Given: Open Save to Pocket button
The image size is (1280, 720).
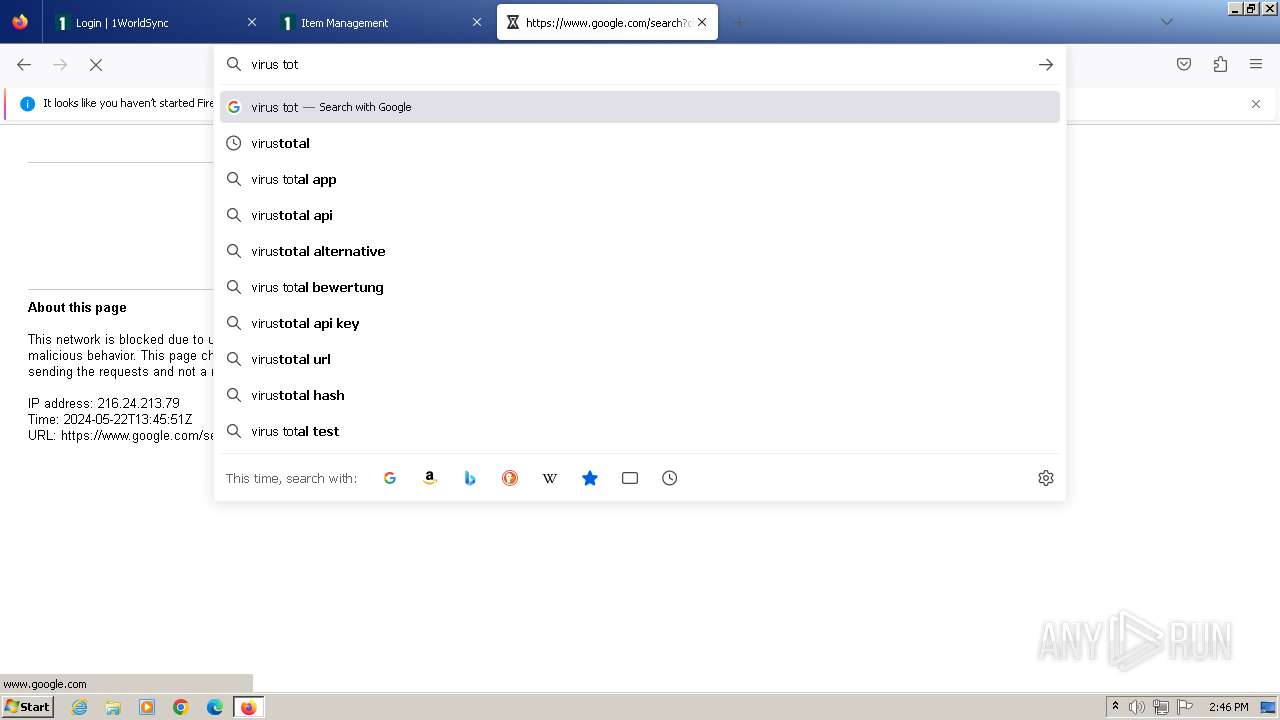Looking at the screenshot, I should click(x=1184, y=64).
